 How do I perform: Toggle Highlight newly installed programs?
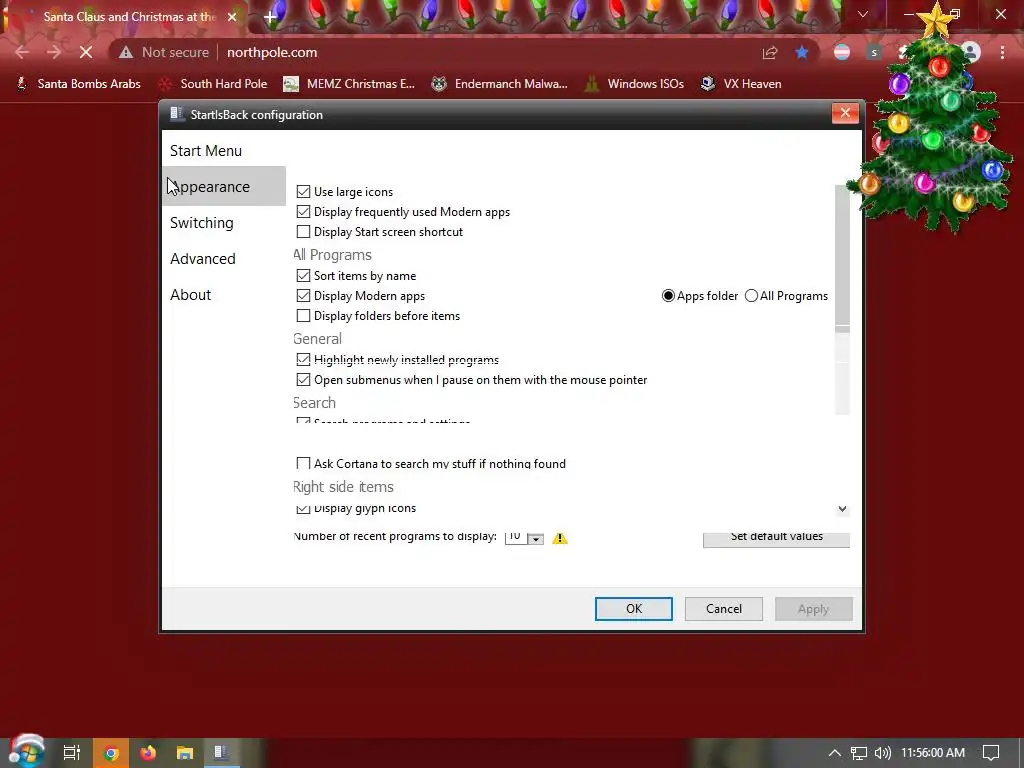[x=303, y=359]
